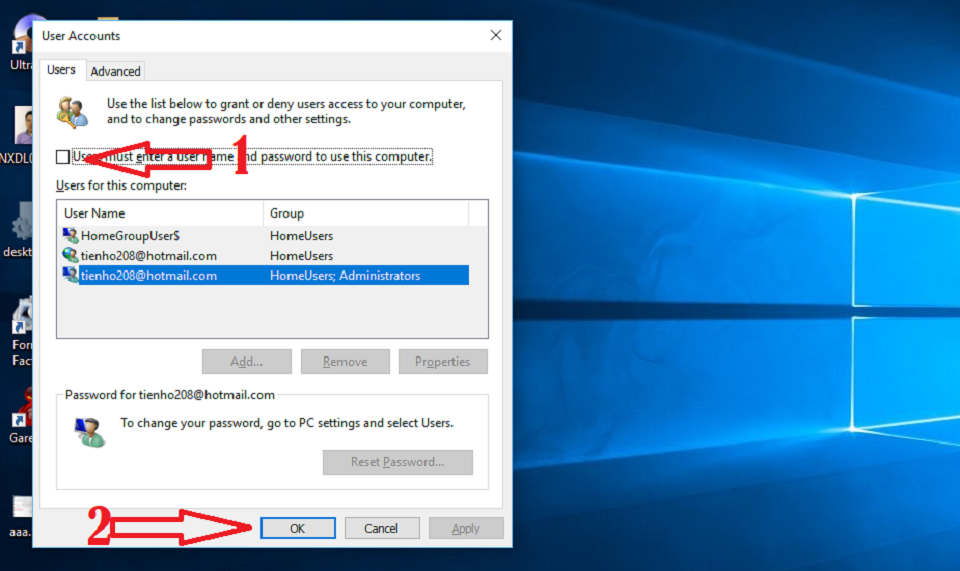Select the HomeGroupUser$ row in users list
The height and width of the screenshot is (571, 960).
tap(265, 236)
